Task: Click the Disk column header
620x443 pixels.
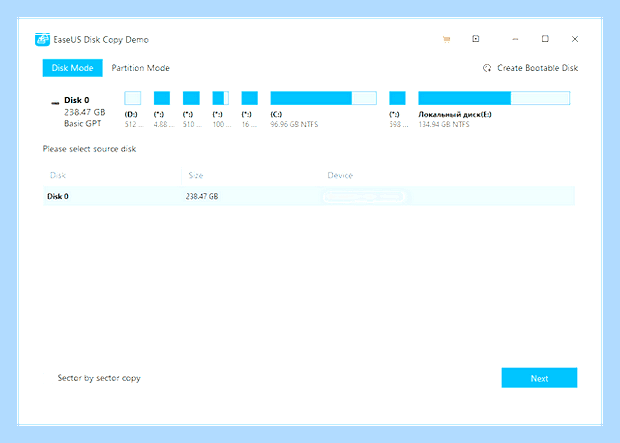Action: (58, 176)
